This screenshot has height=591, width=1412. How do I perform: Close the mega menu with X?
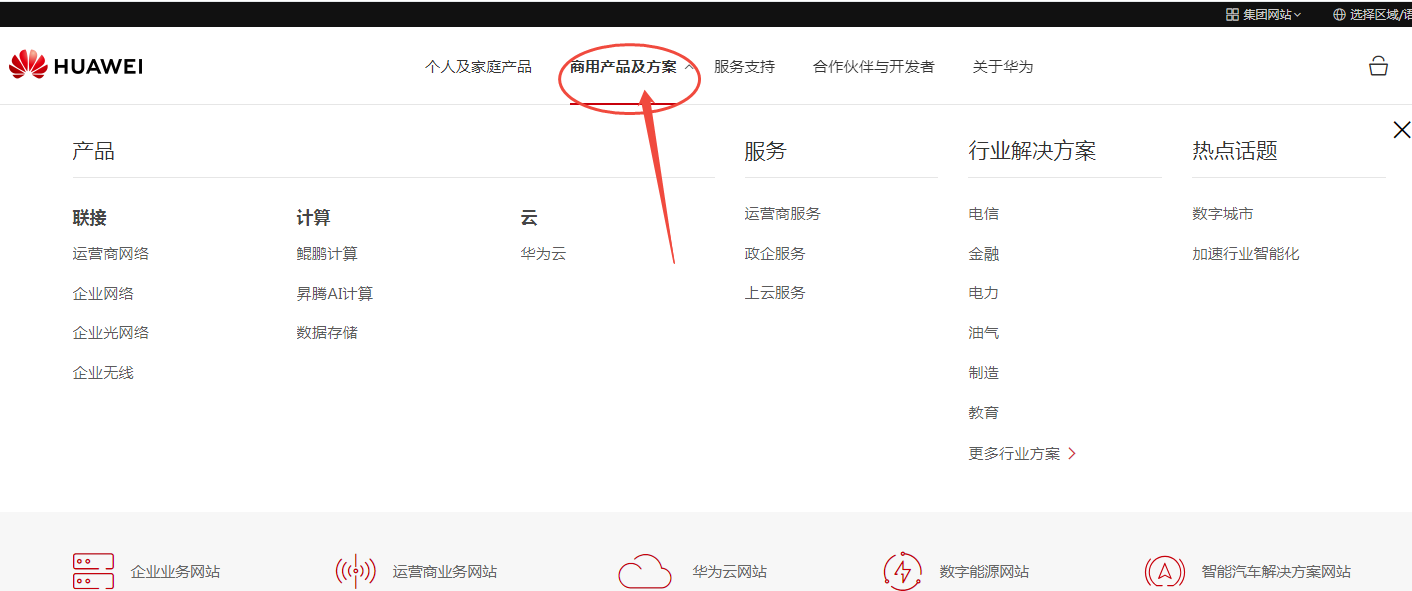(1401, 130)
